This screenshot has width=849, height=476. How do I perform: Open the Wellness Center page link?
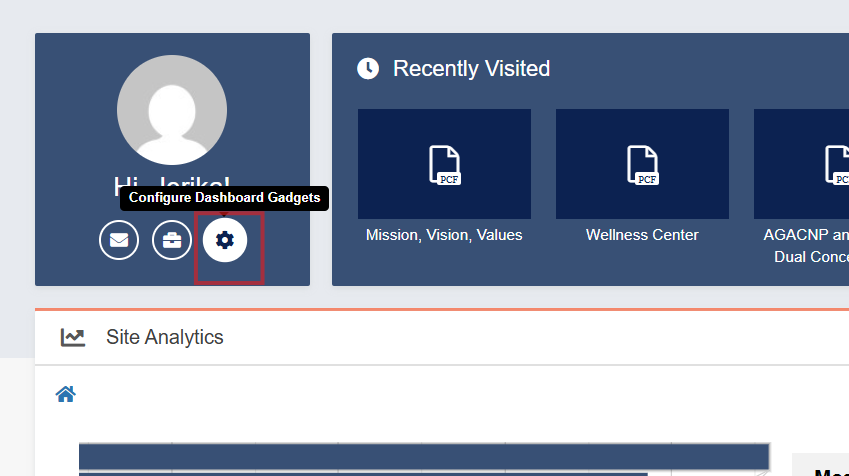642,235
